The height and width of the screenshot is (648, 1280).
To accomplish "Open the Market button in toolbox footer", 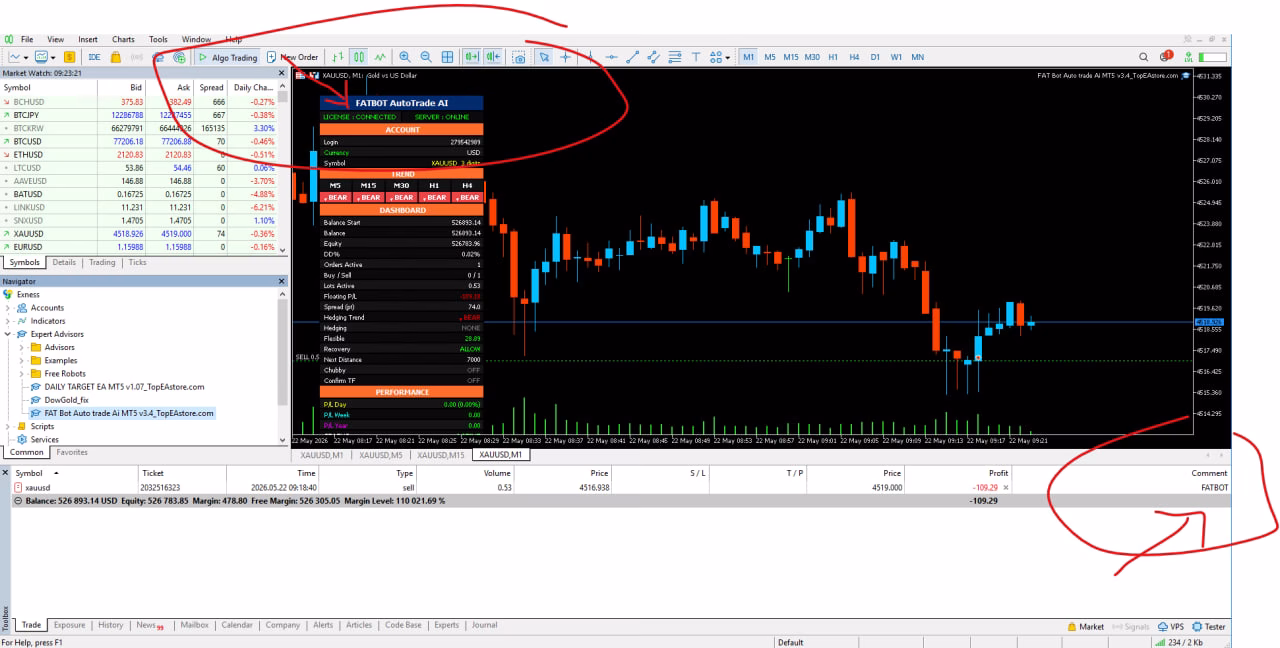I will [1086, 627].
